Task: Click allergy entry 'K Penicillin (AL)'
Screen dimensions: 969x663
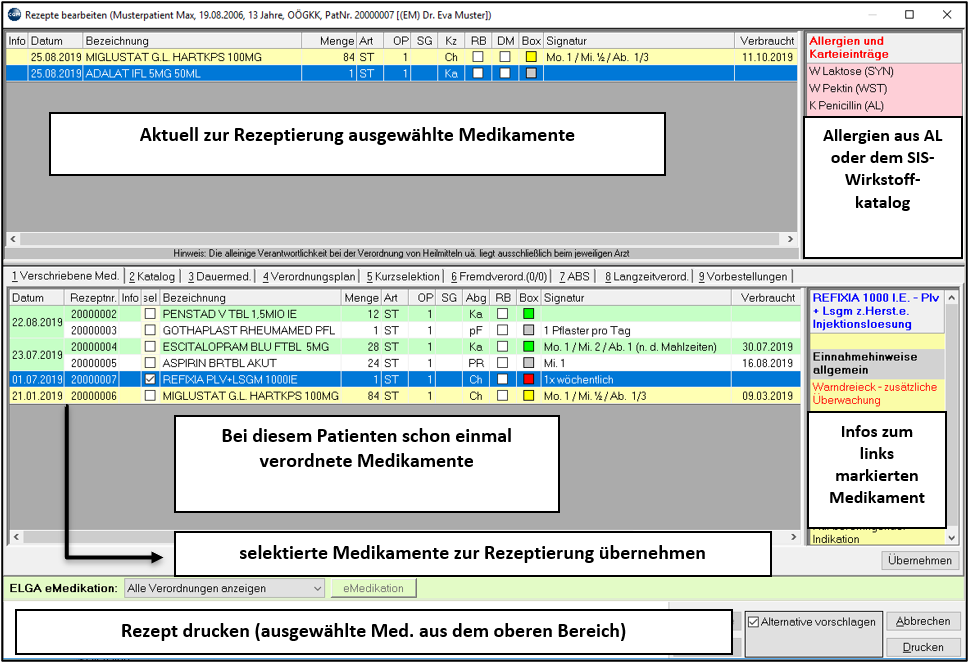Action: click(x=846, y=106)
